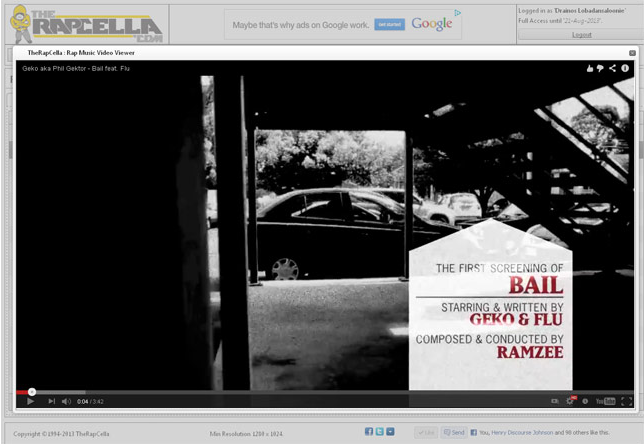644x444 pixels.
Task: Enter fullscreen mode
Action: coord(626,401)
